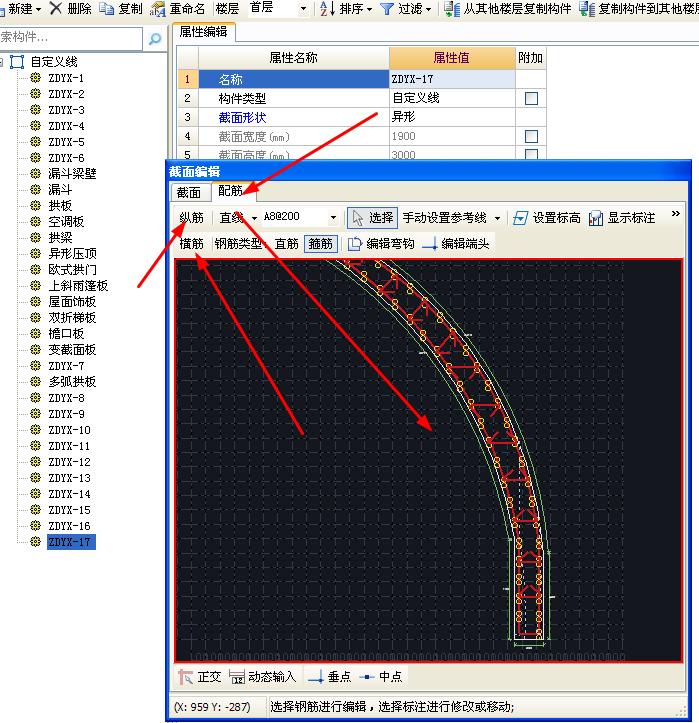Screen dimensions: 699x723
Task: Click copy components from other floors icon
Action: point(452,9)
